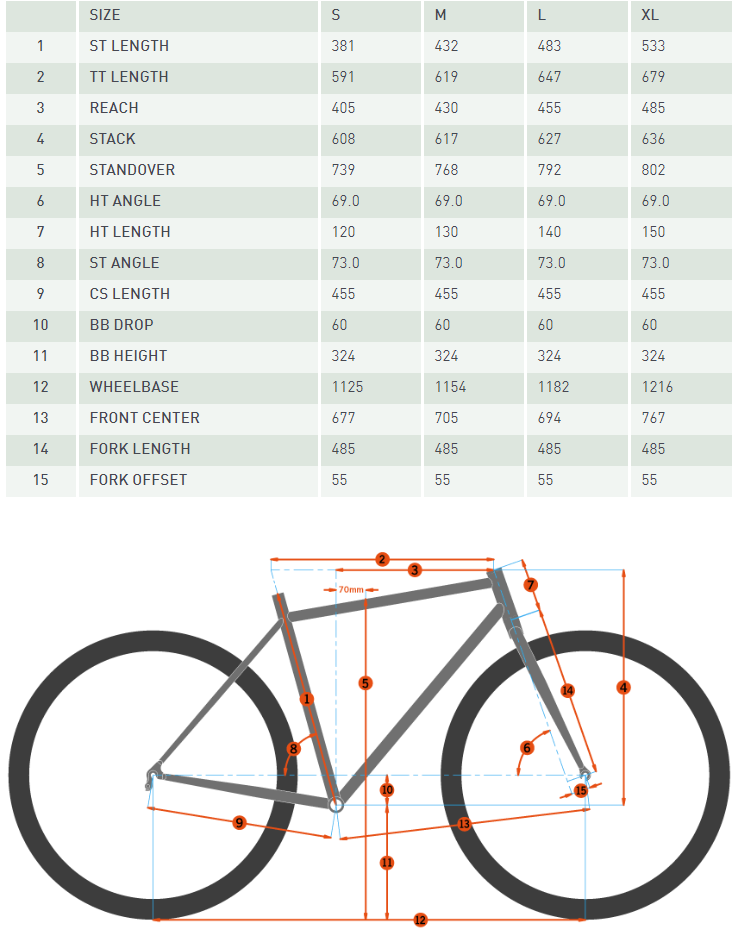Click orange marker 9 on chainstay

tap(239, 822)
